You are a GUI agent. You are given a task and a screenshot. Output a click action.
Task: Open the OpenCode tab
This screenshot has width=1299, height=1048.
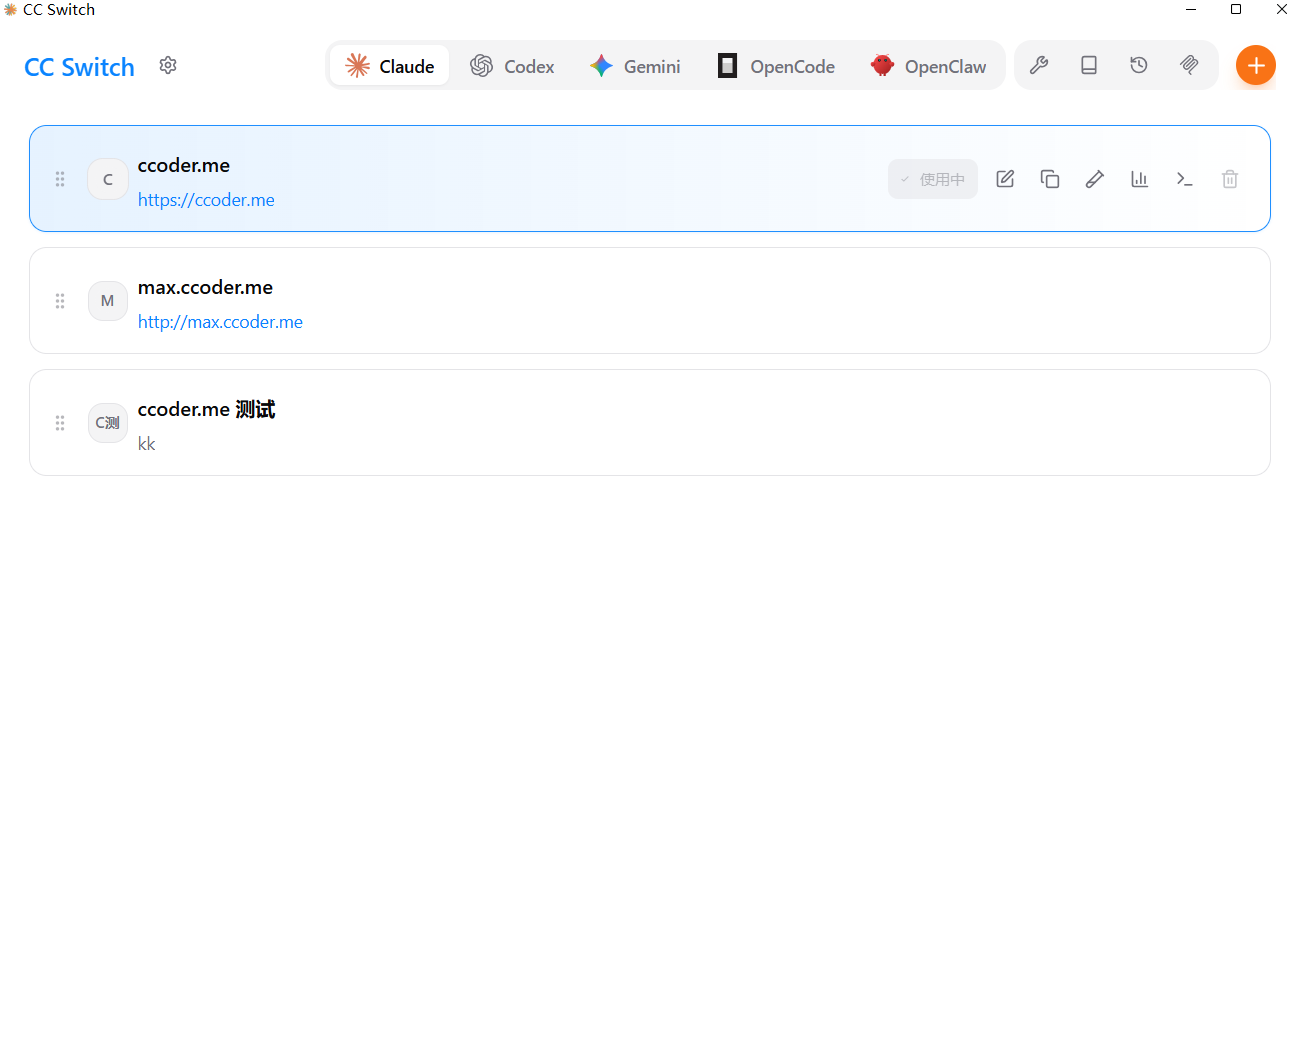(x=776, y=66)
